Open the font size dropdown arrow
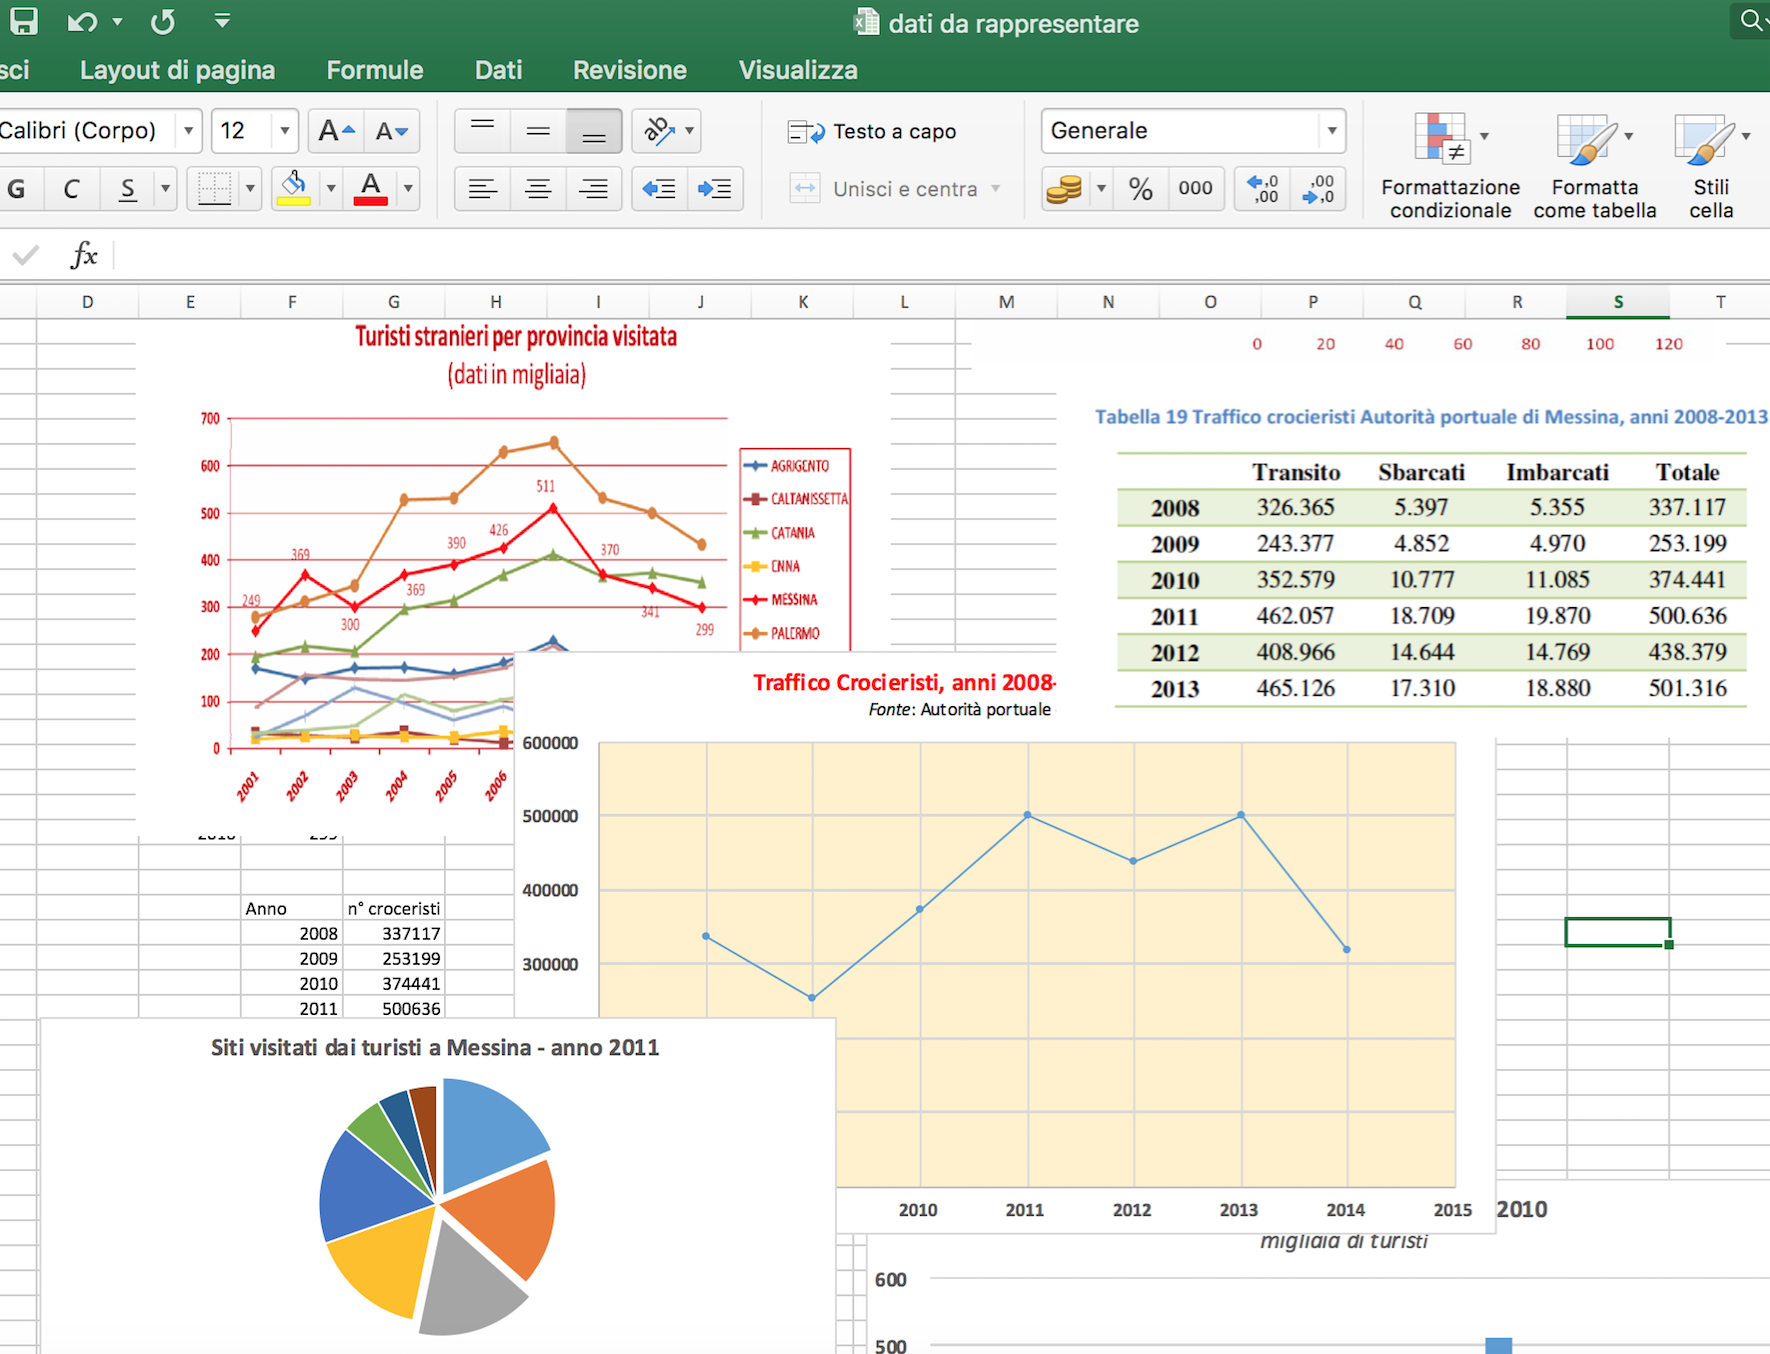1770x1354 pixels. pyautogui.click(x=285, y=131)
